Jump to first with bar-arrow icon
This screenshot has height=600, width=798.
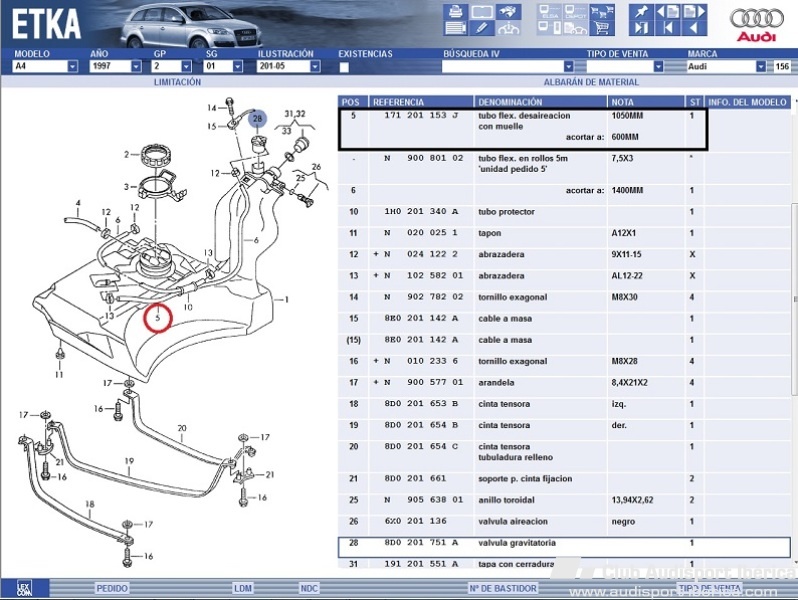(668, 28)
